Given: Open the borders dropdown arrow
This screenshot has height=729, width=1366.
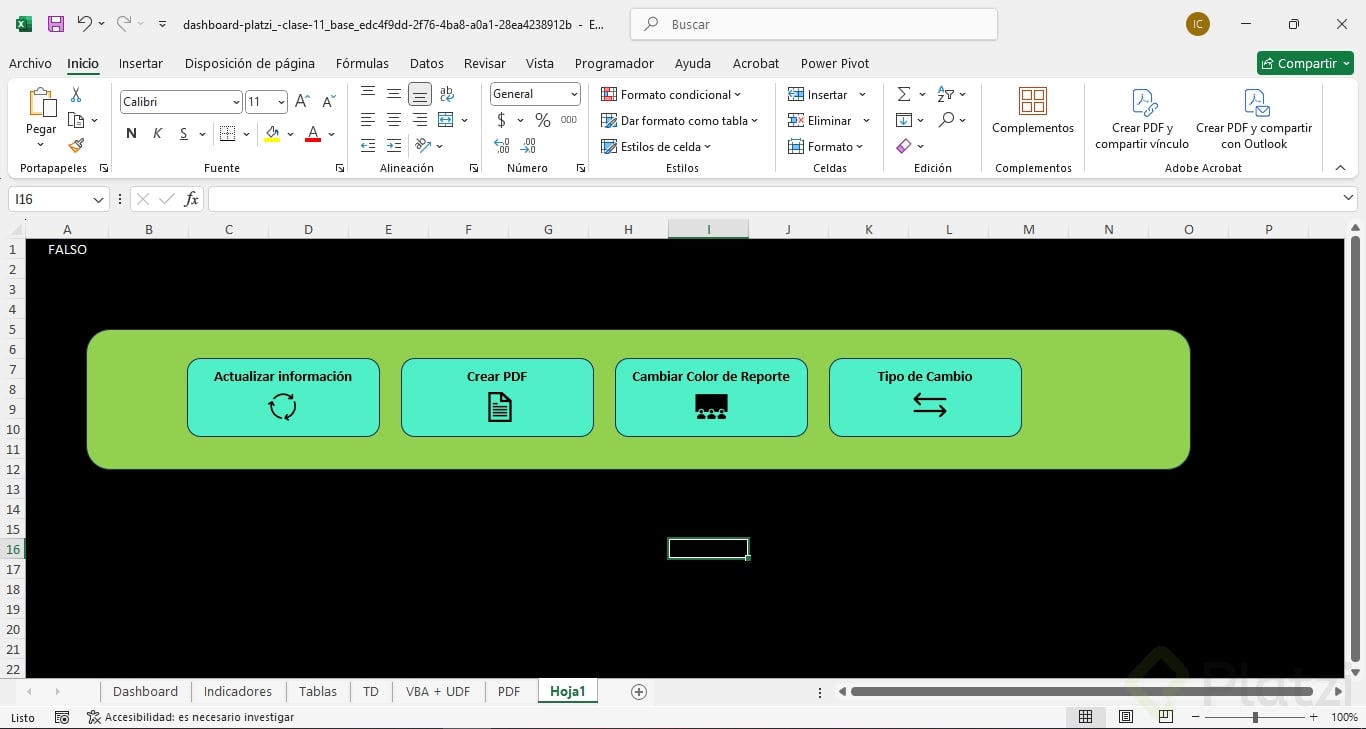Looking at the screenshot, I should pos(246,134).
